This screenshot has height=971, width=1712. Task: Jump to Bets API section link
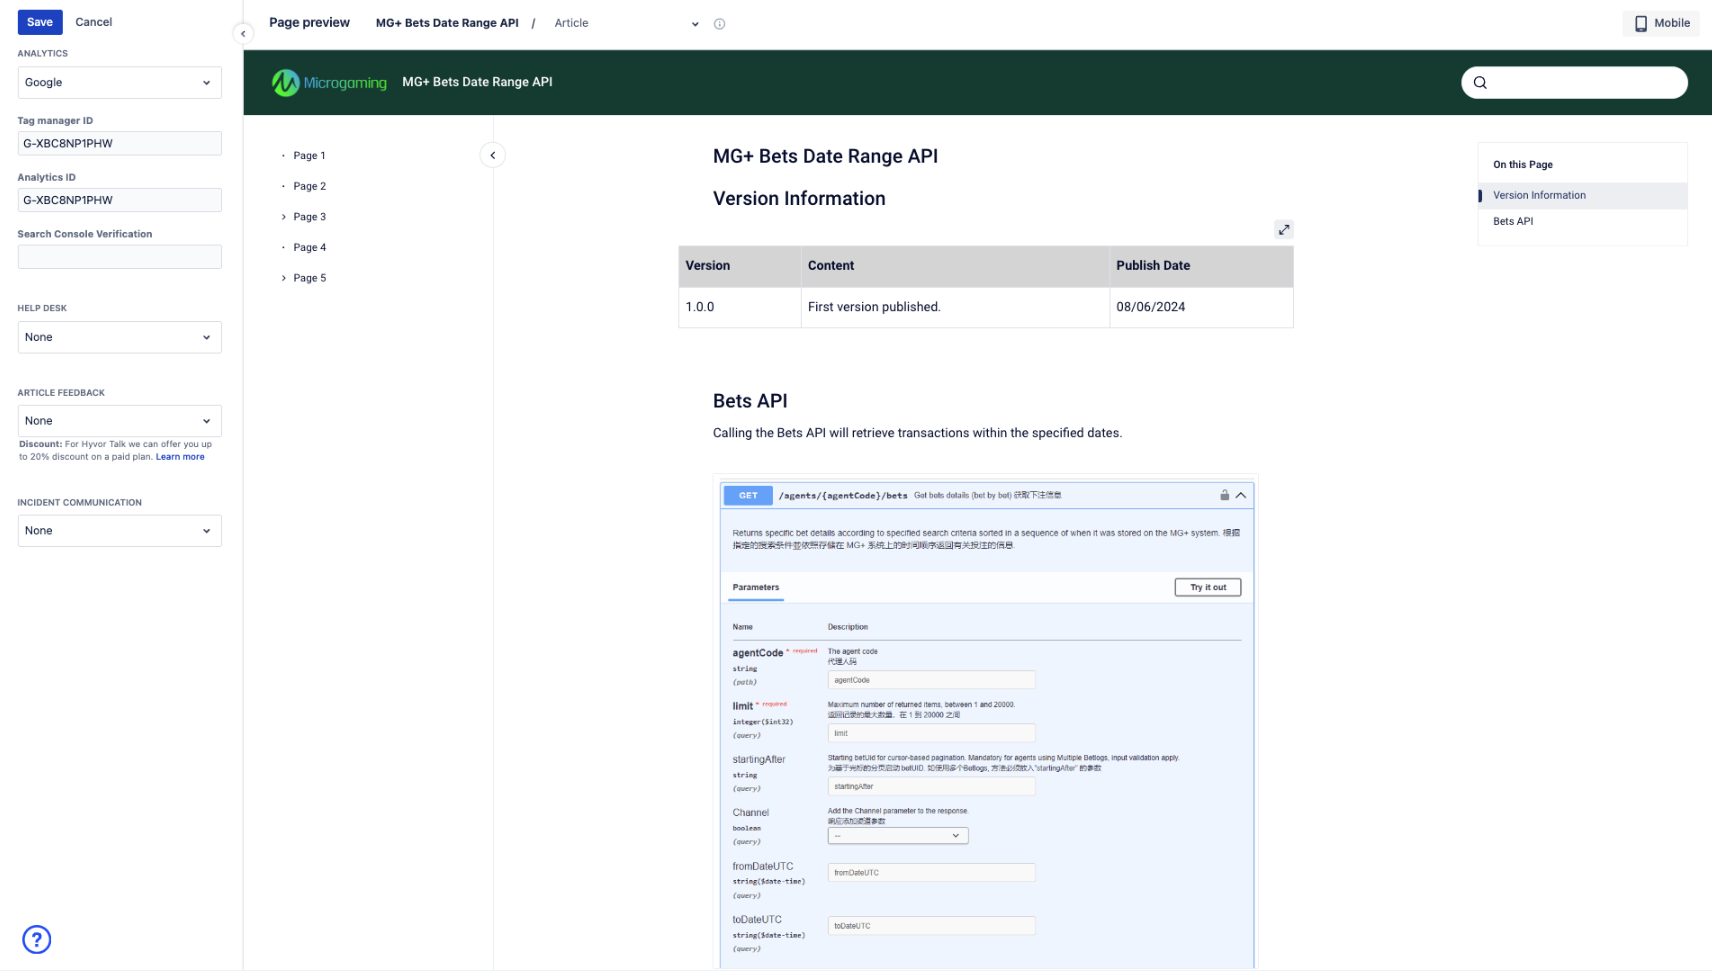(1512, 222)
